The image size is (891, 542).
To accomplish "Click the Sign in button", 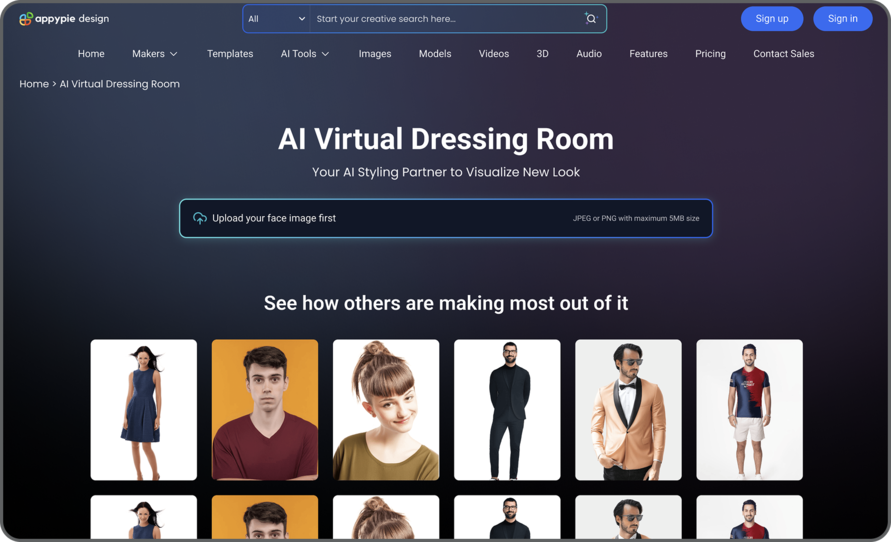I will 843,19.
